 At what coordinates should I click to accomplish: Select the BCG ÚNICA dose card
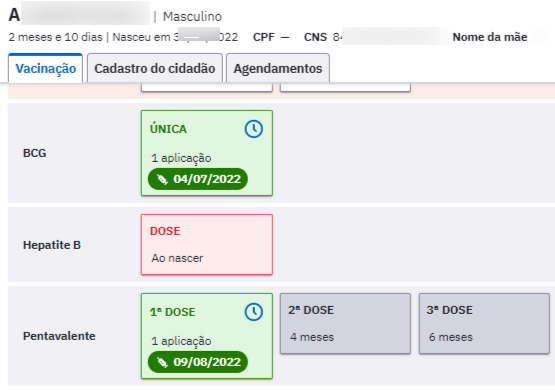pos(207,153)
